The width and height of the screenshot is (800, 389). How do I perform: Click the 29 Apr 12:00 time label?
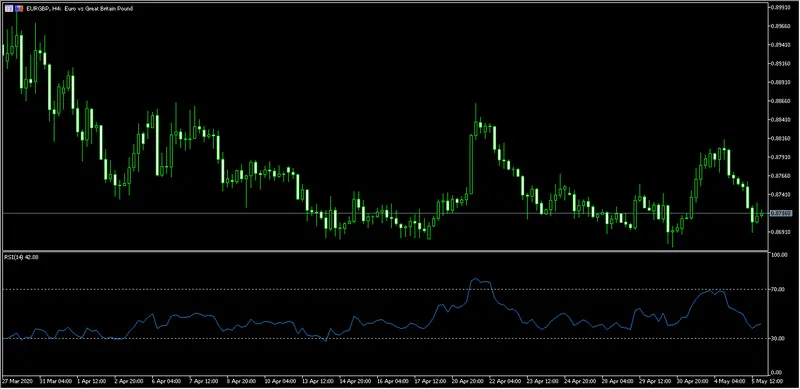(654, 381)
